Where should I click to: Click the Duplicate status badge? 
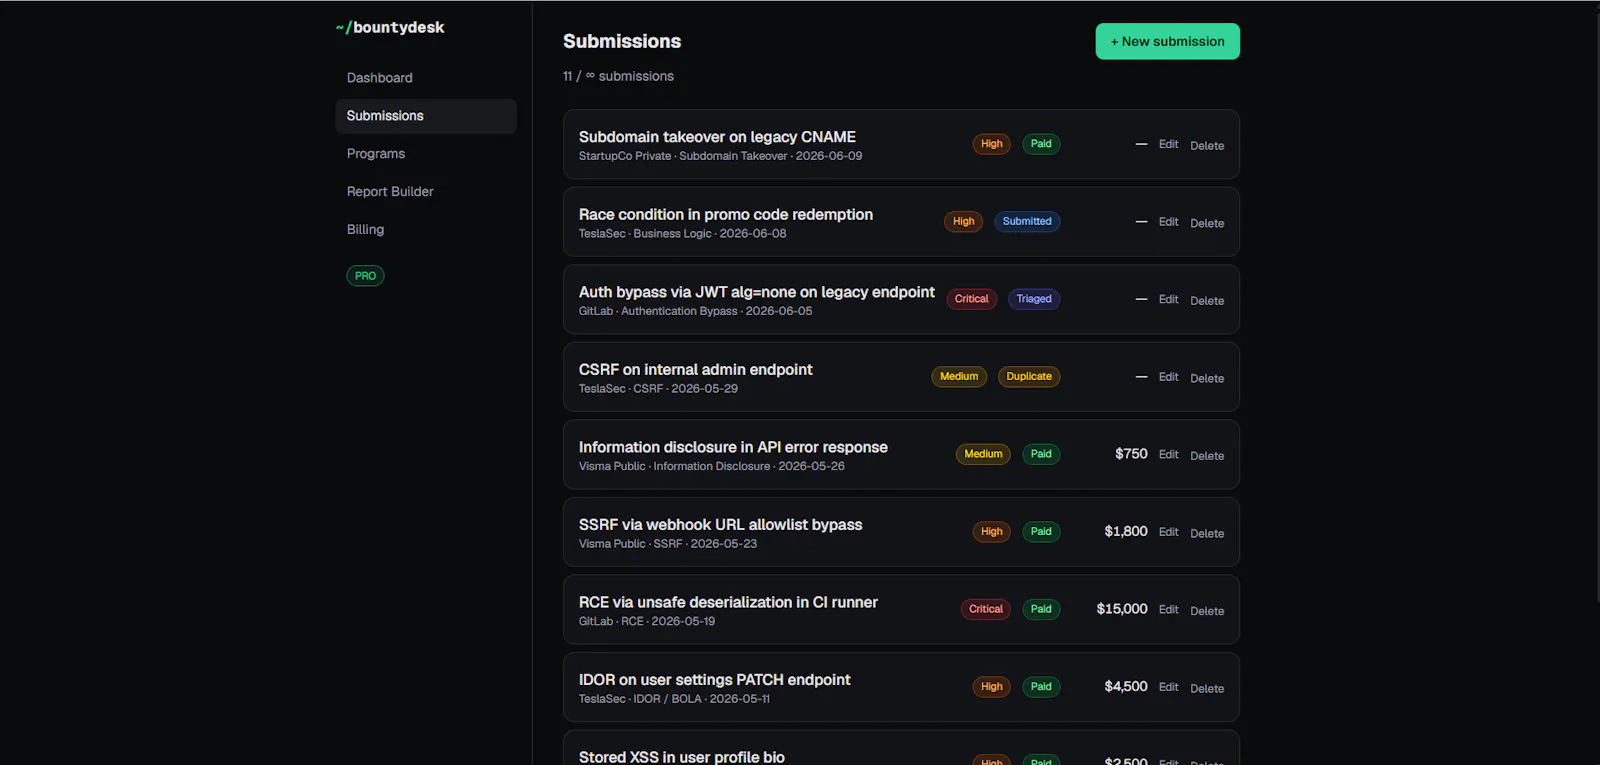pyautogui.click(x=1029, y=377)
